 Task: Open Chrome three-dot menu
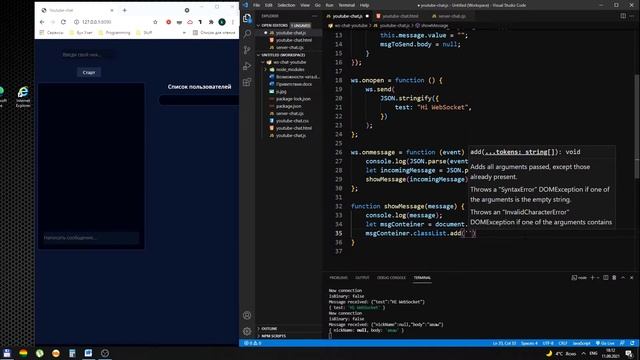tap(233, 22)
